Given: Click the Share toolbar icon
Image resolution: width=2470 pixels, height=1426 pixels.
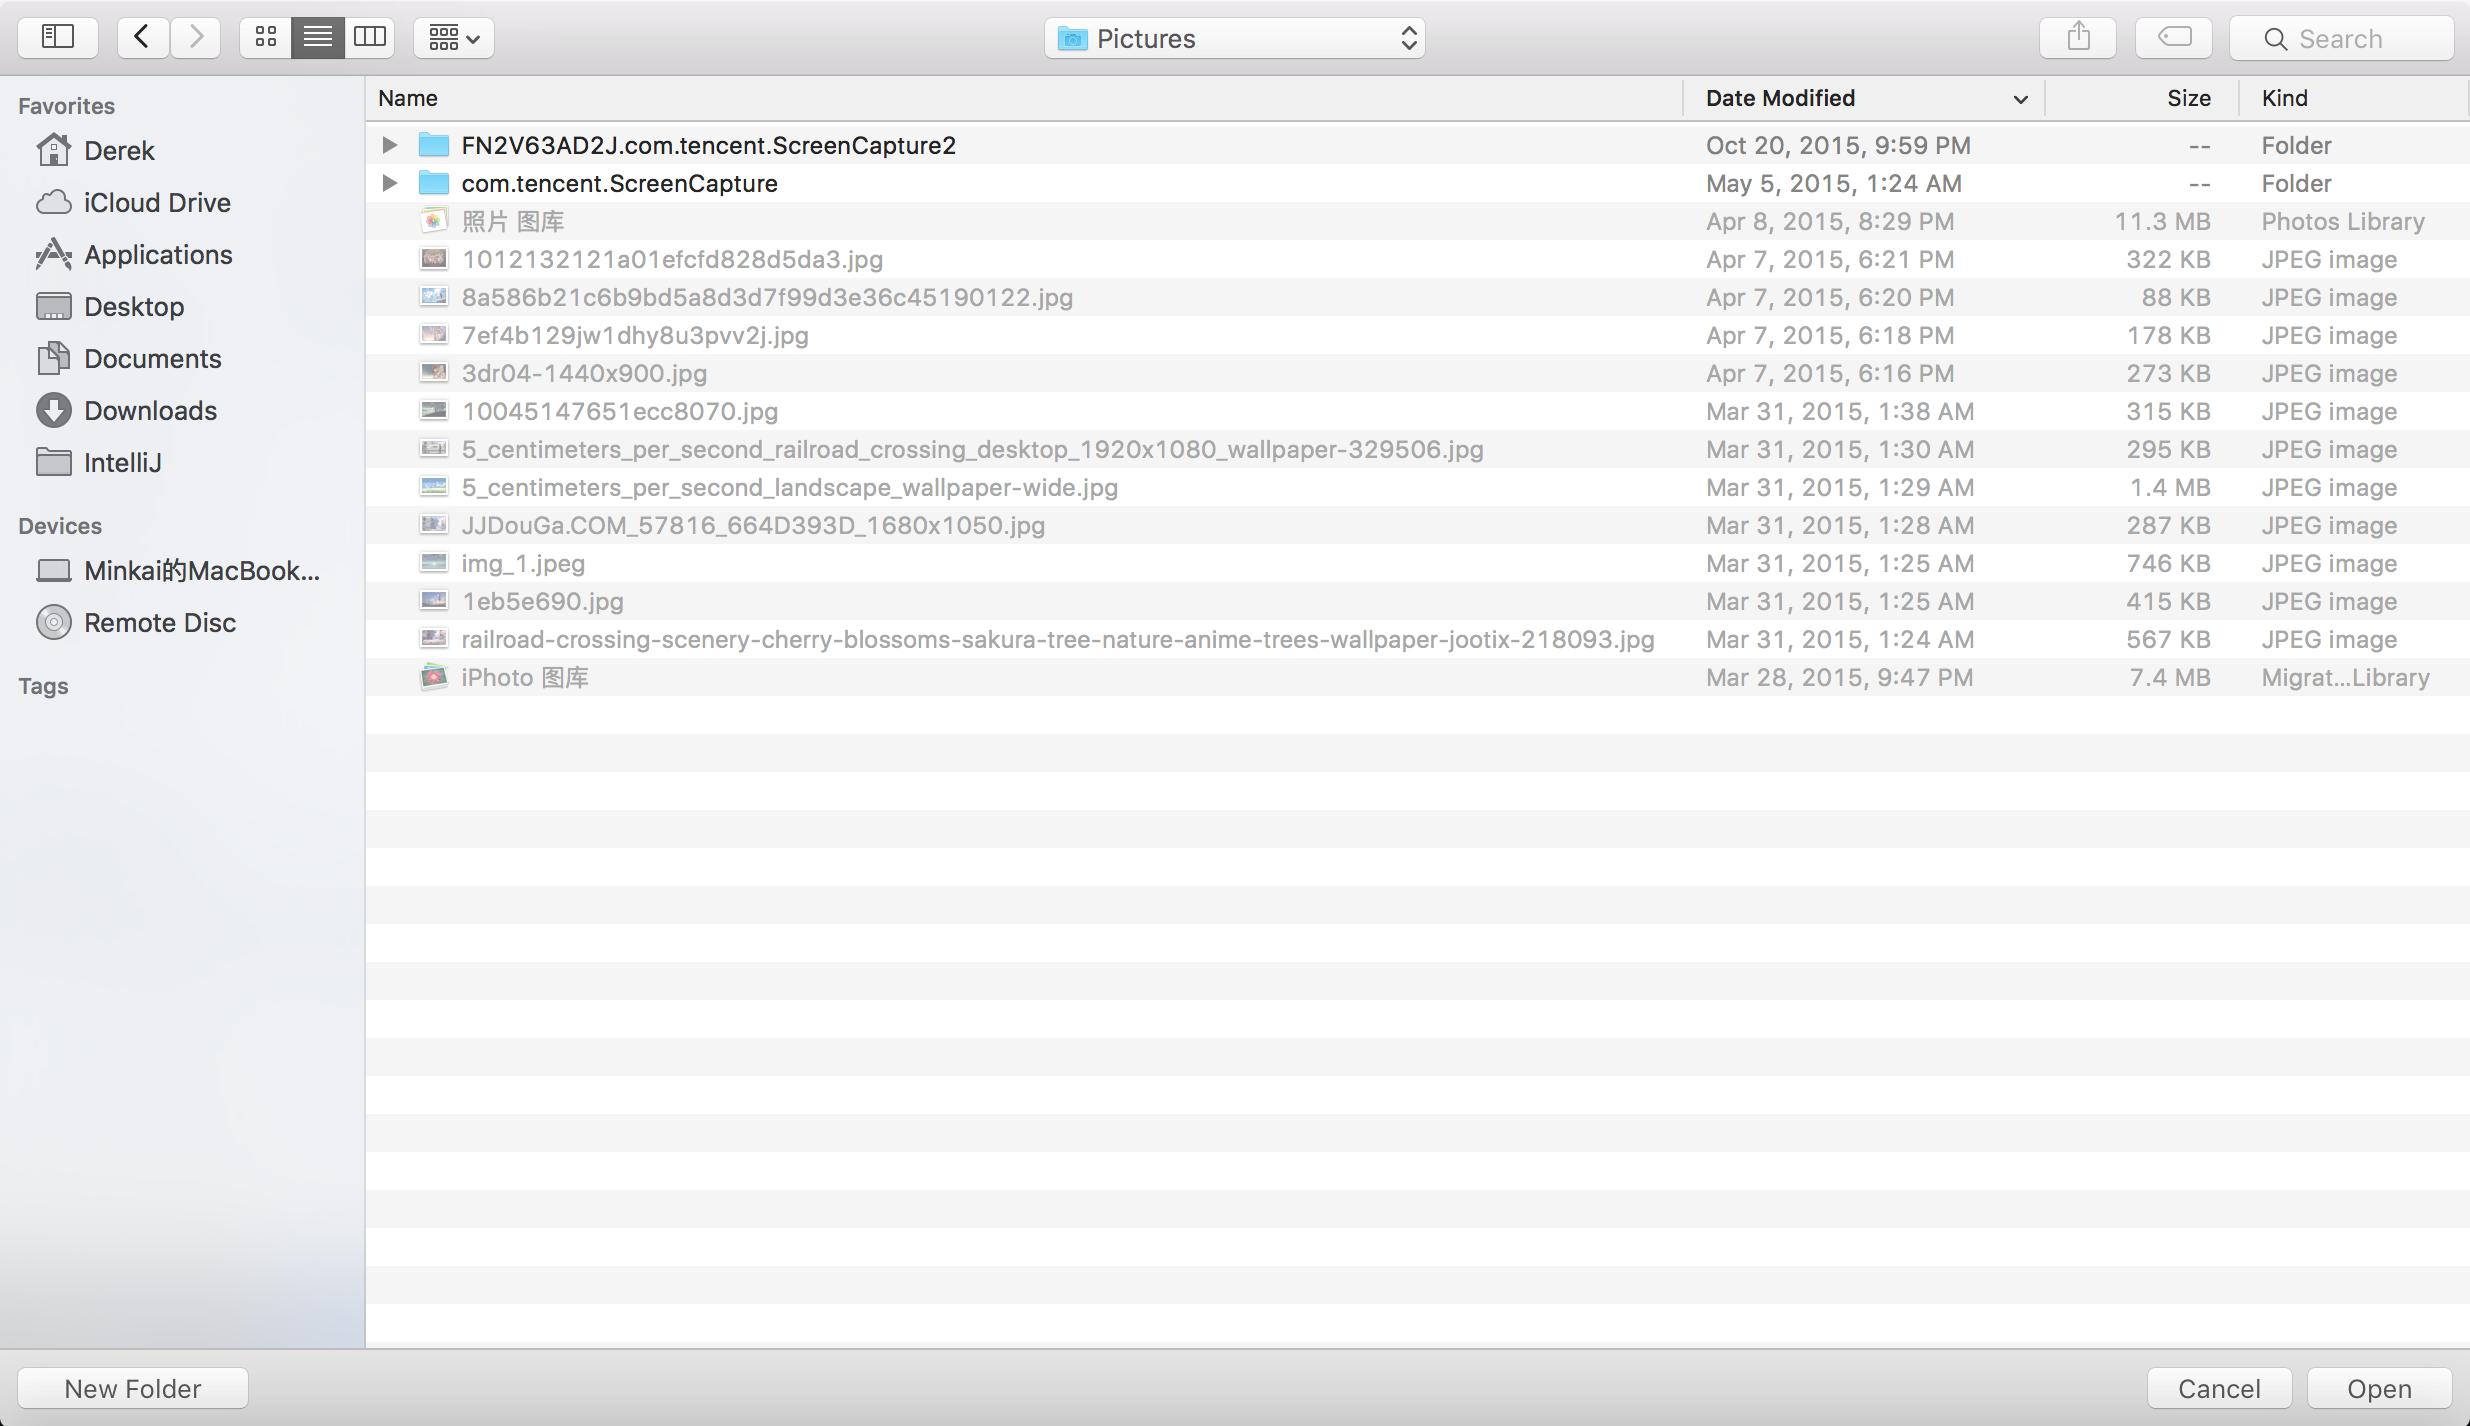Looking at the screenshot, I should [2078, 38].
